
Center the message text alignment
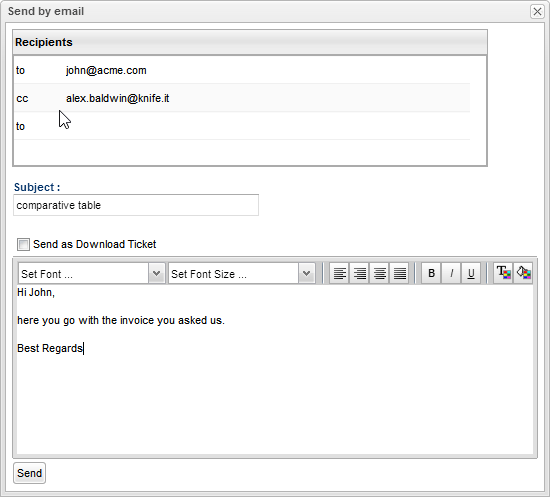pos(380,273)
